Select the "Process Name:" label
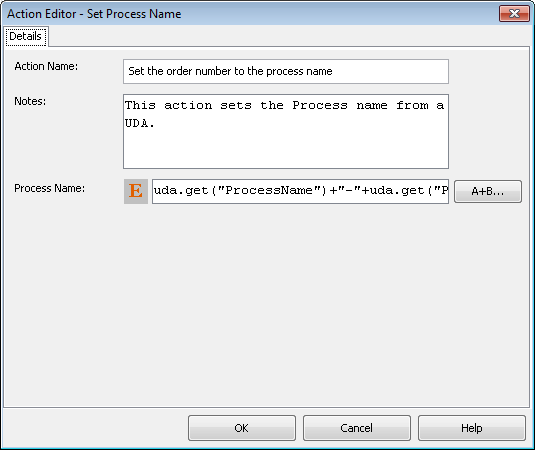Image resolution: width=535 pixels, height=450 pixels. point(49,188)
